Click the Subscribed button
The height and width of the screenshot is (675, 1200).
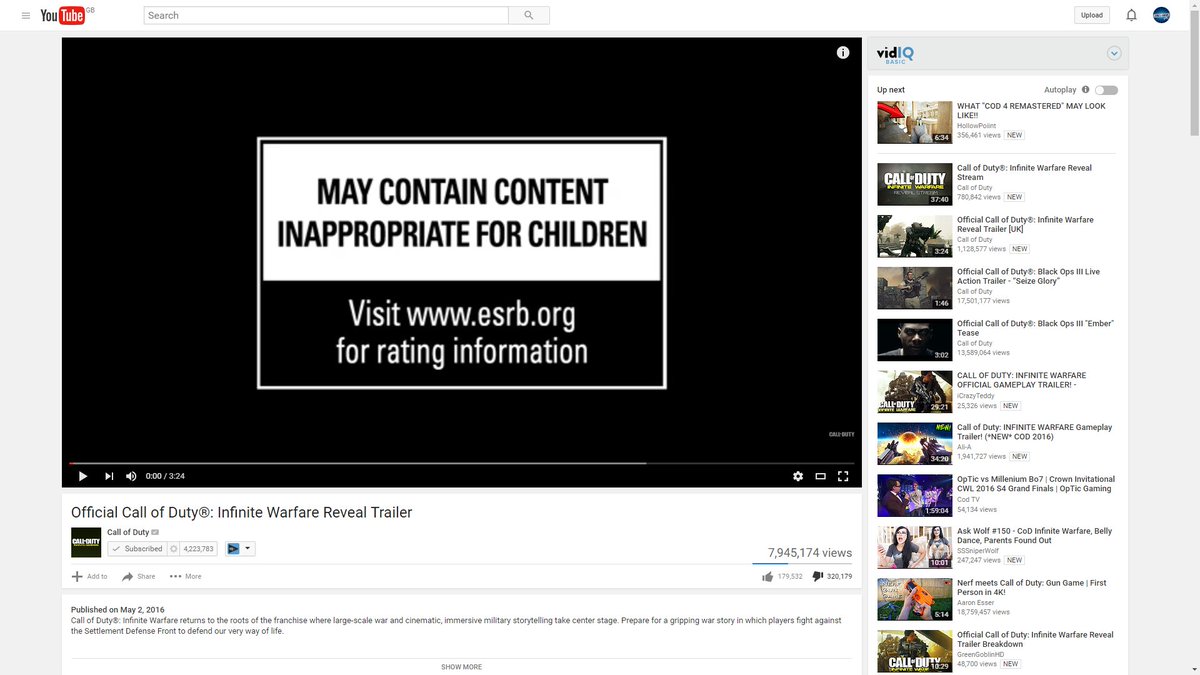coord(136,549)
